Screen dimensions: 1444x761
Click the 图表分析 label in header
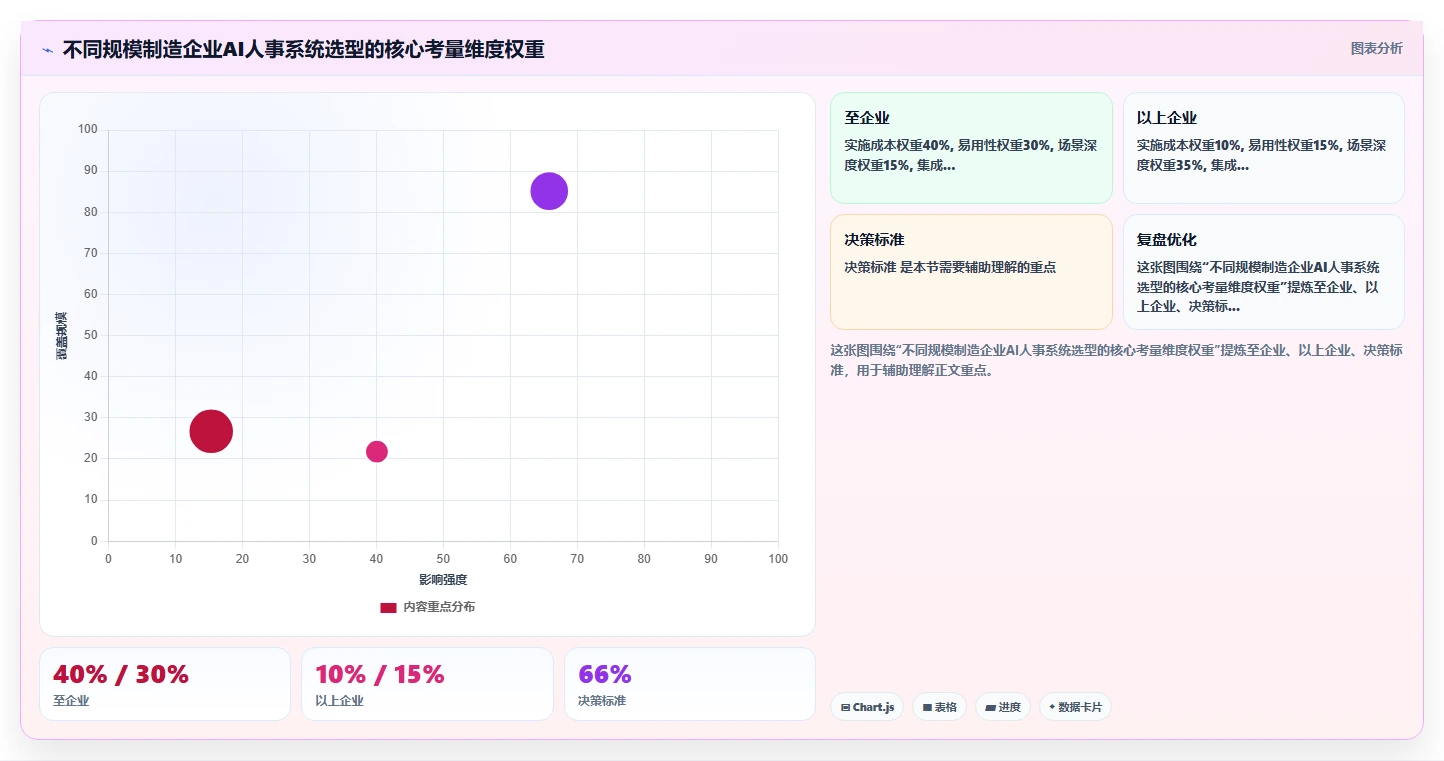(1376, 48)
